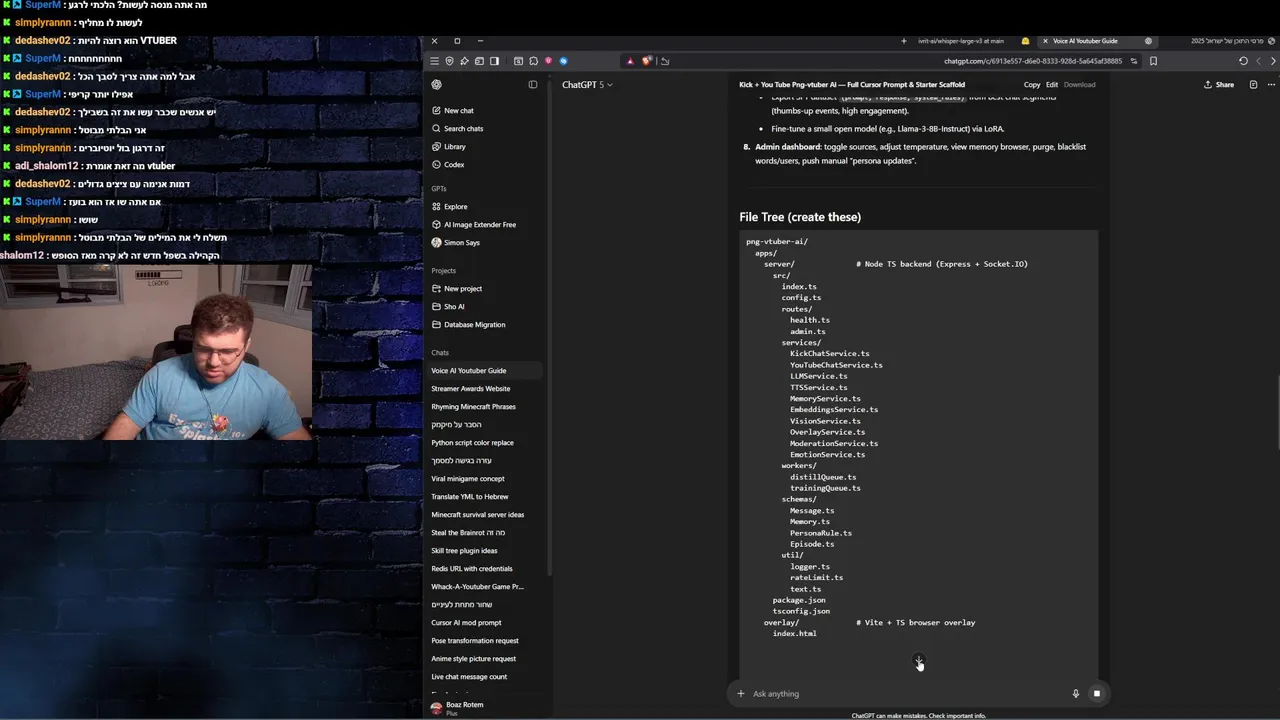Click Download in the canvas header
1280x720 pixels.
[x=1079, y=85]
